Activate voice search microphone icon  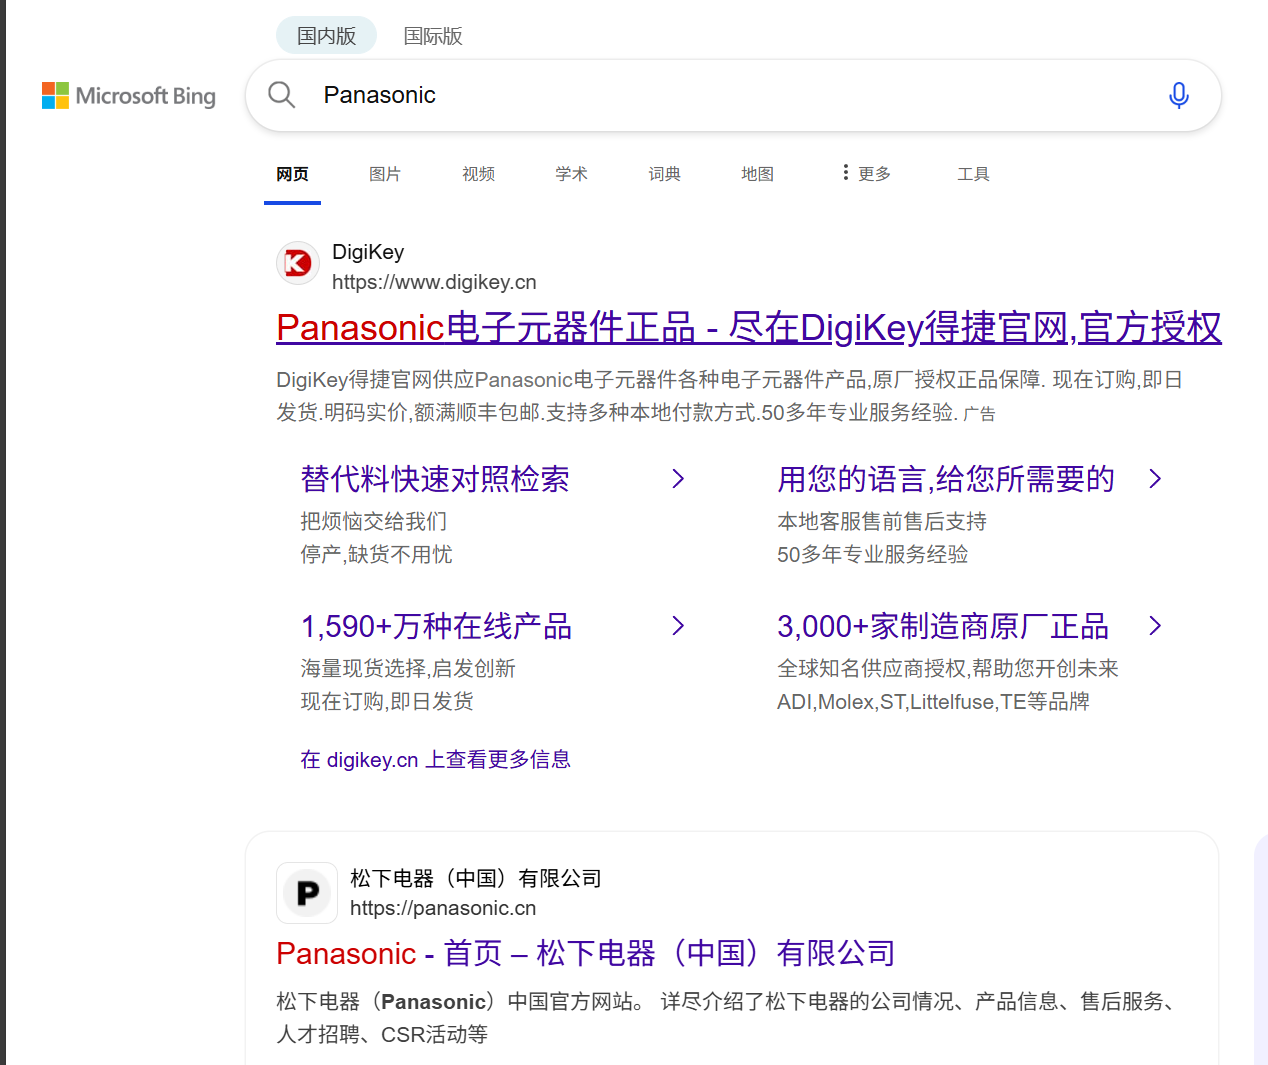tap(1178, 95)
